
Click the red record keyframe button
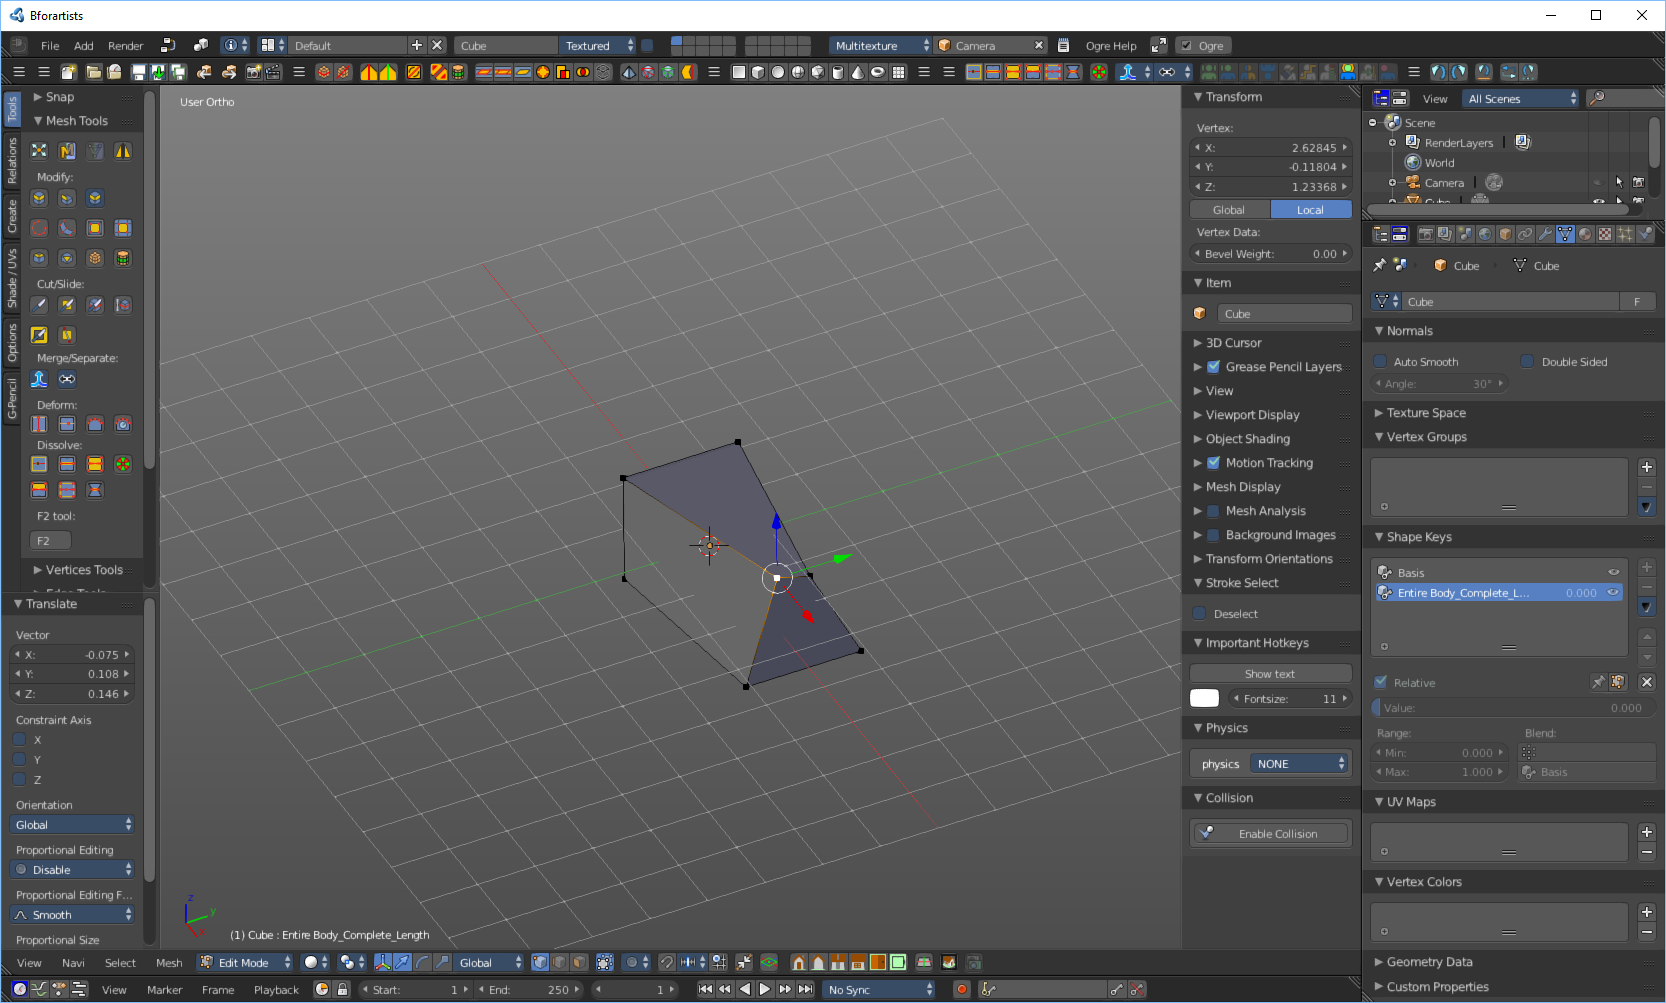tap(962, 989)
